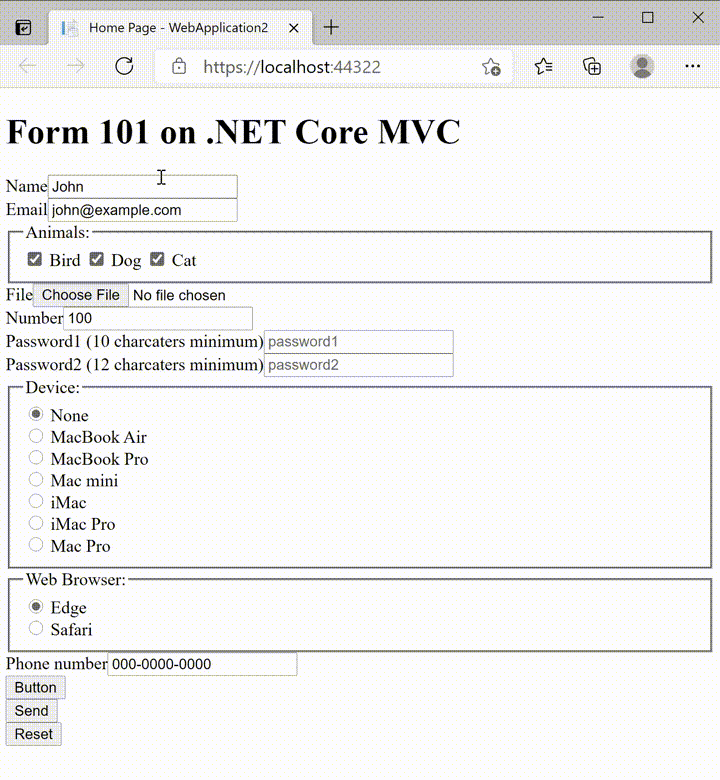Open a new tab with plus button
This screenshot has height=780, width=720.
click(x=331, y=27)
